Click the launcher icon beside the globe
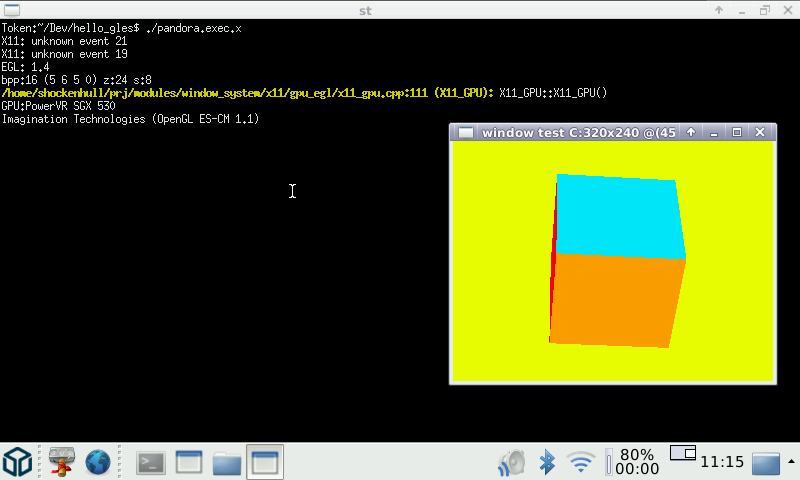This screenshot has width=800, height=480. 62,461
